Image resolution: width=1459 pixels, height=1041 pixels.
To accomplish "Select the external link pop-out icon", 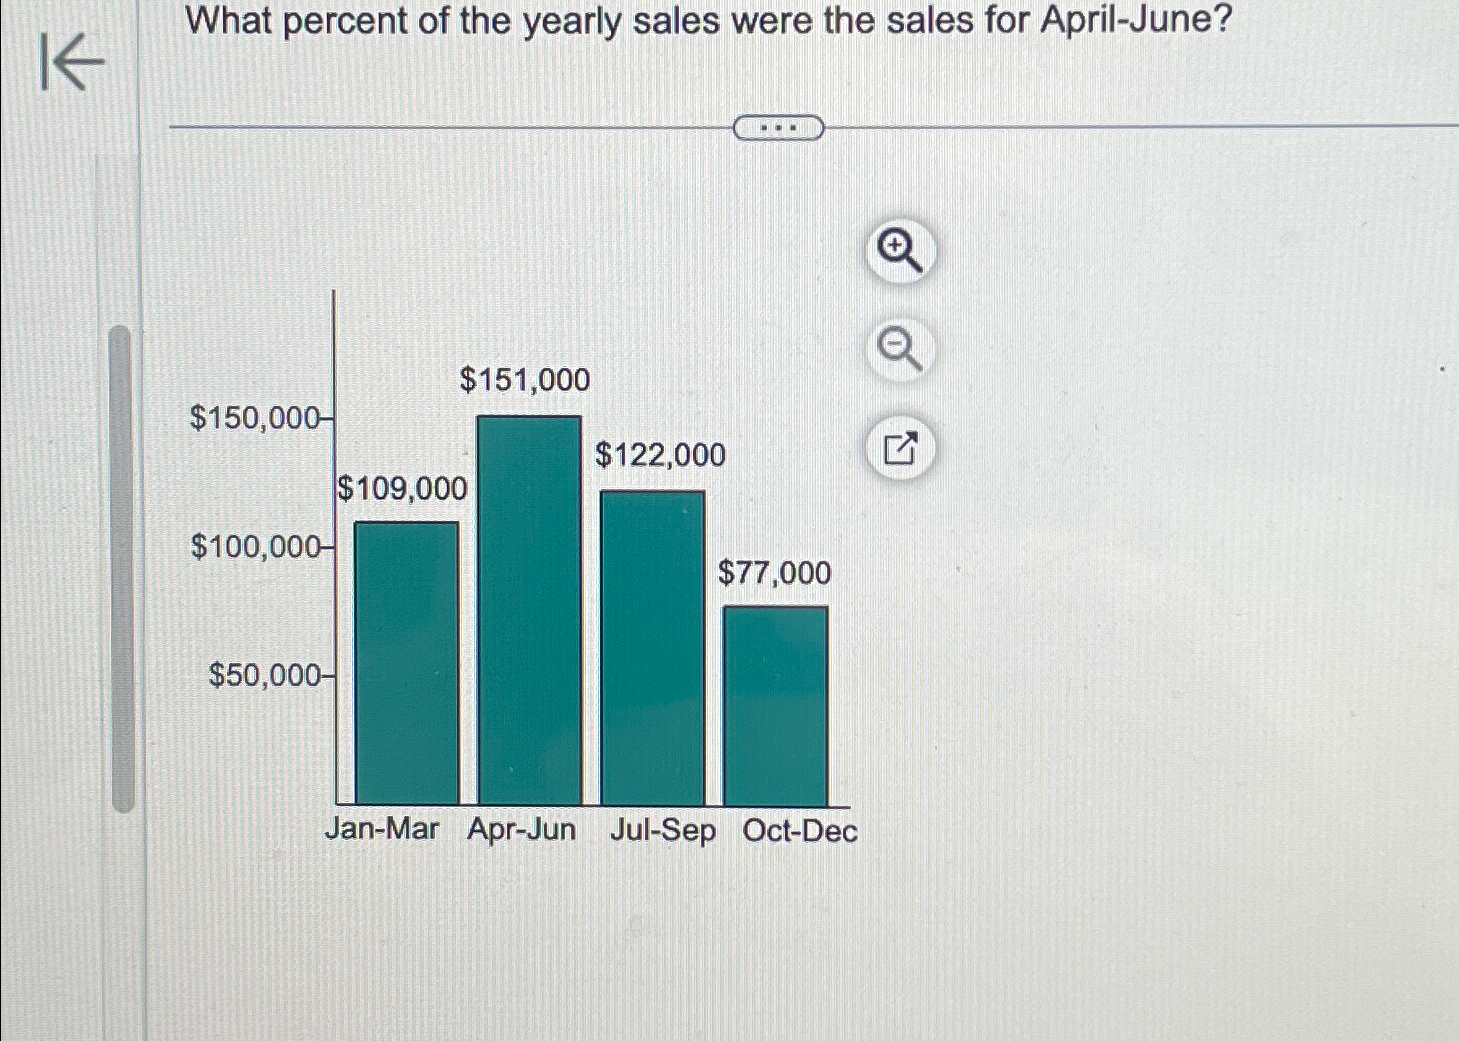I will tap(900, 450).
